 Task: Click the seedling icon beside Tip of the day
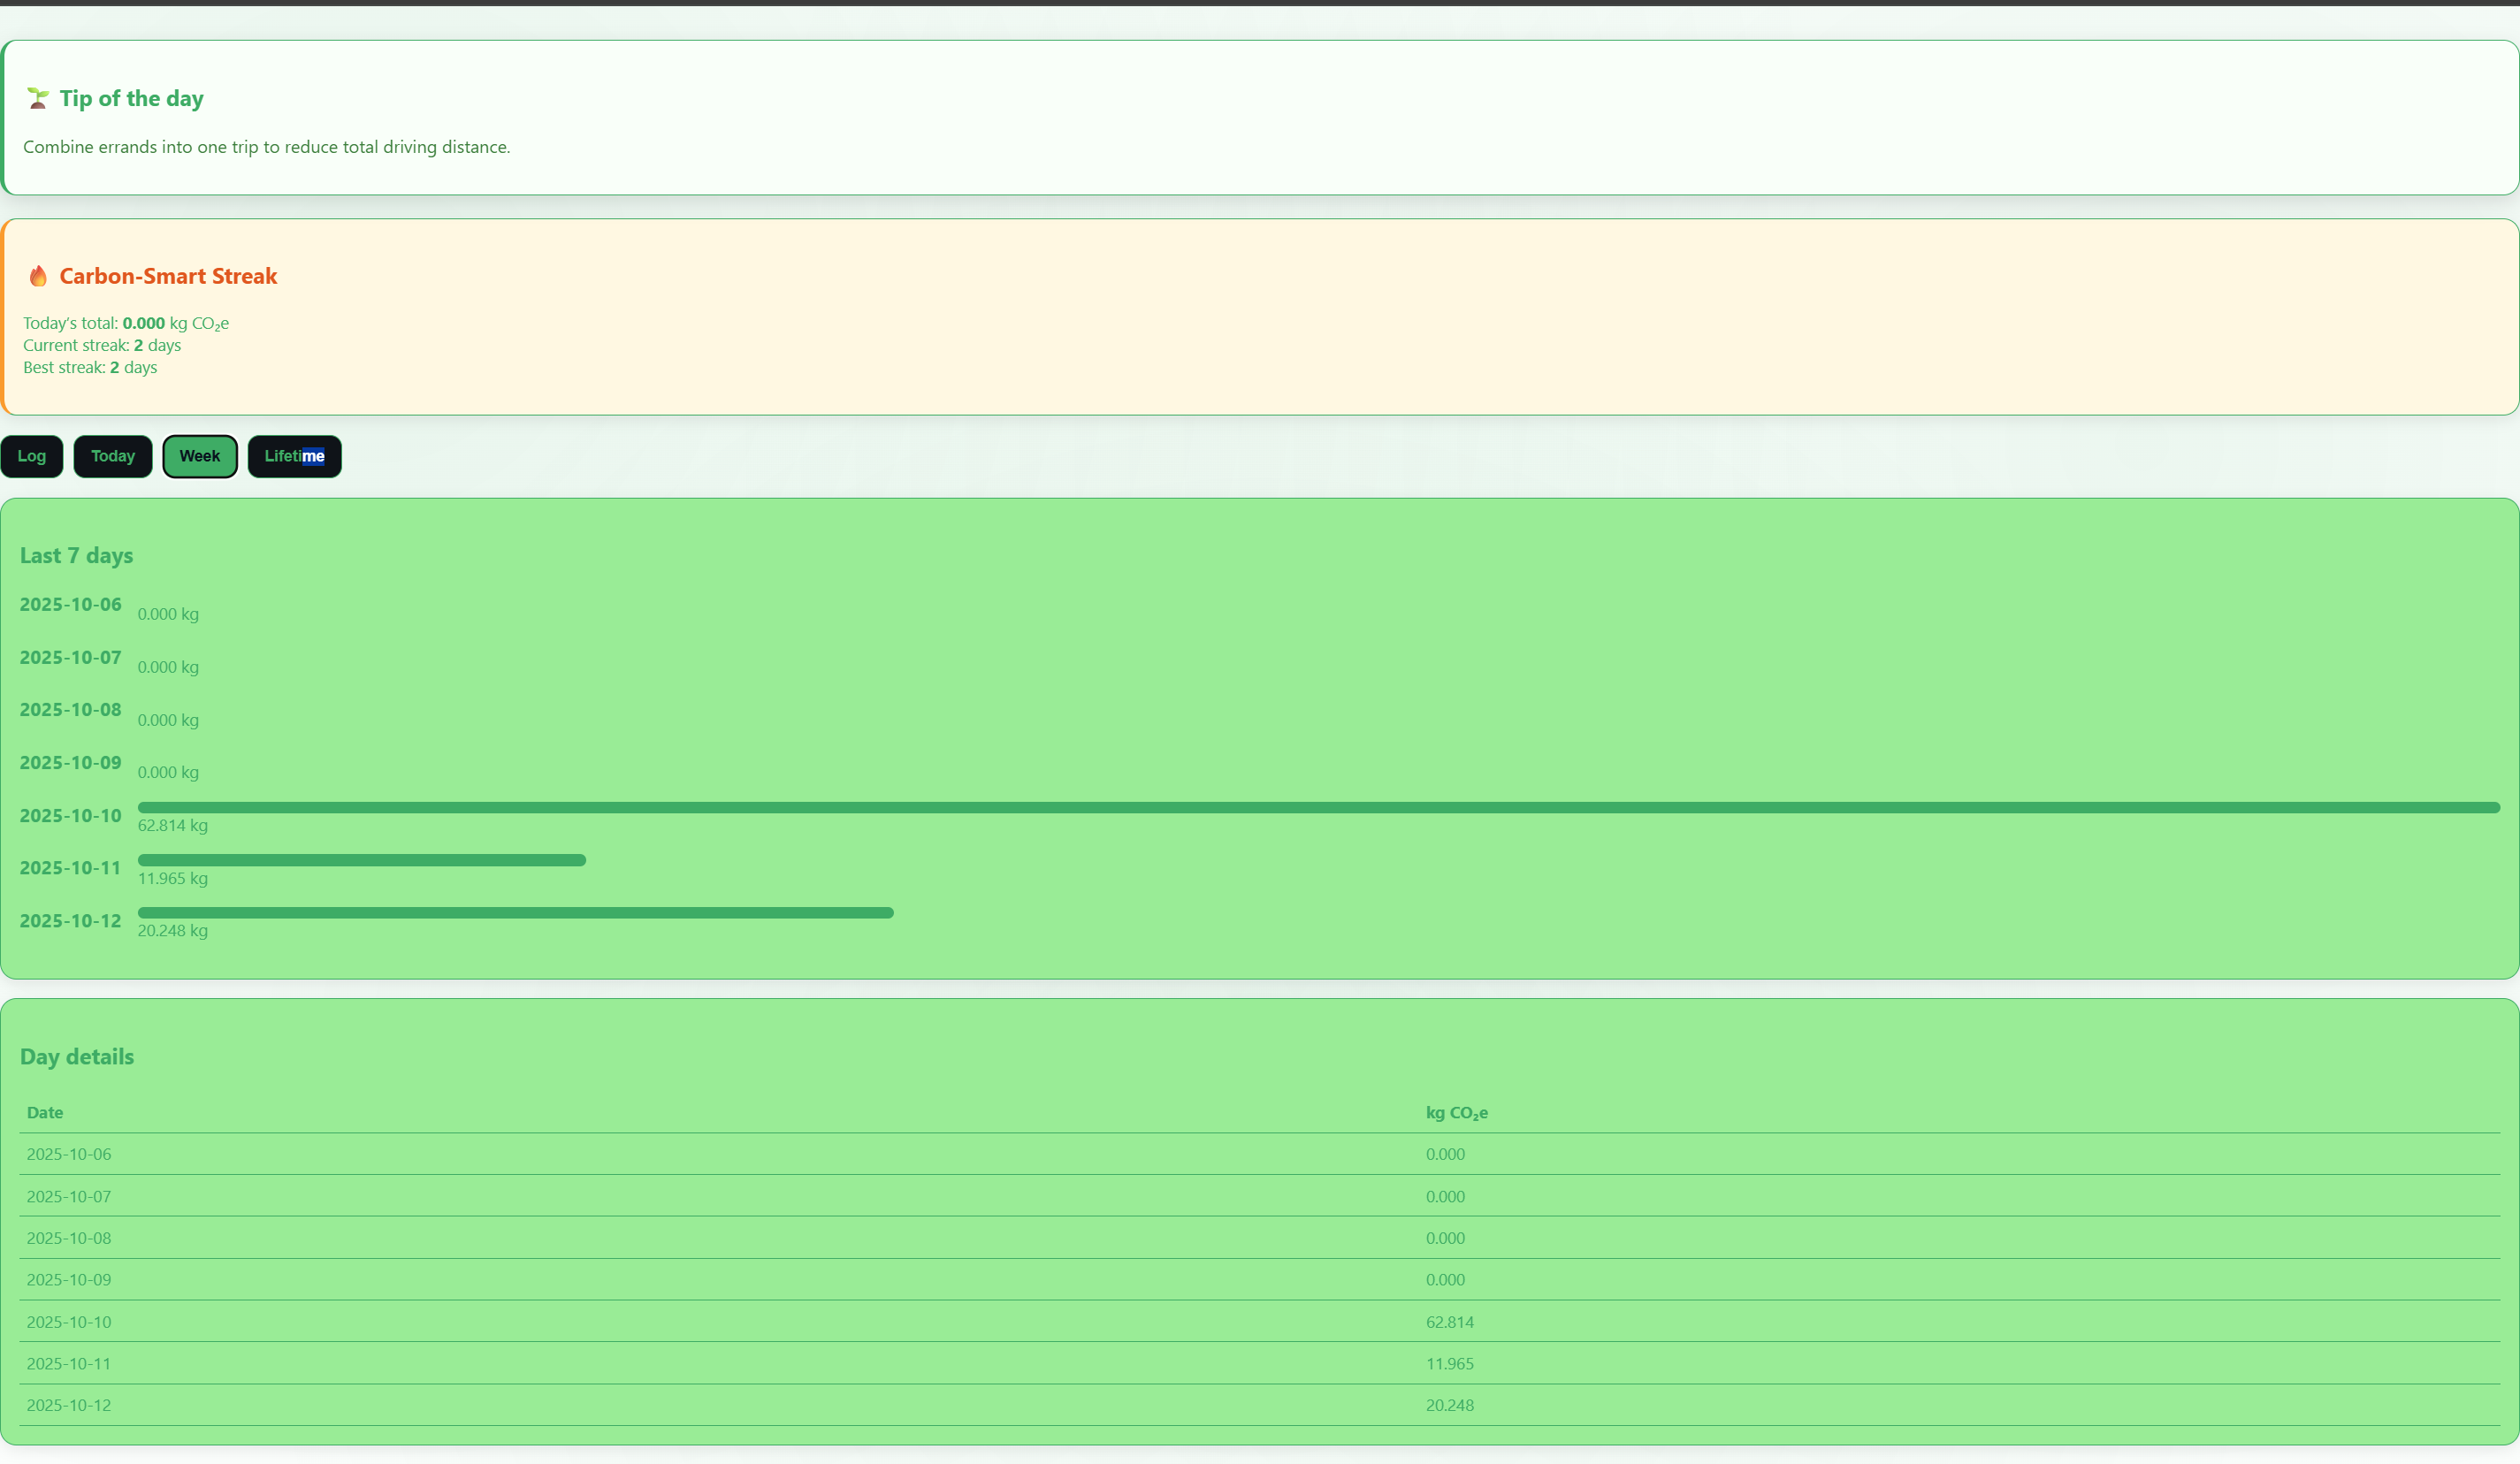point(38,98)
